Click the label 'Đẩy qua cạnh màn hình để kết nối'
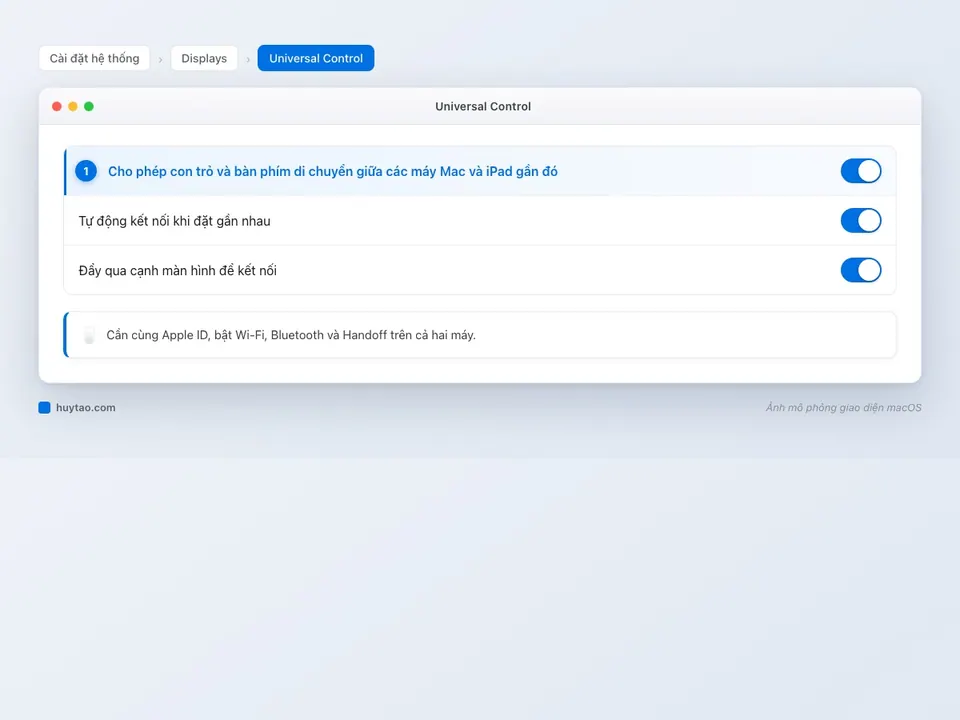960x720 pixels. (178, 271)
